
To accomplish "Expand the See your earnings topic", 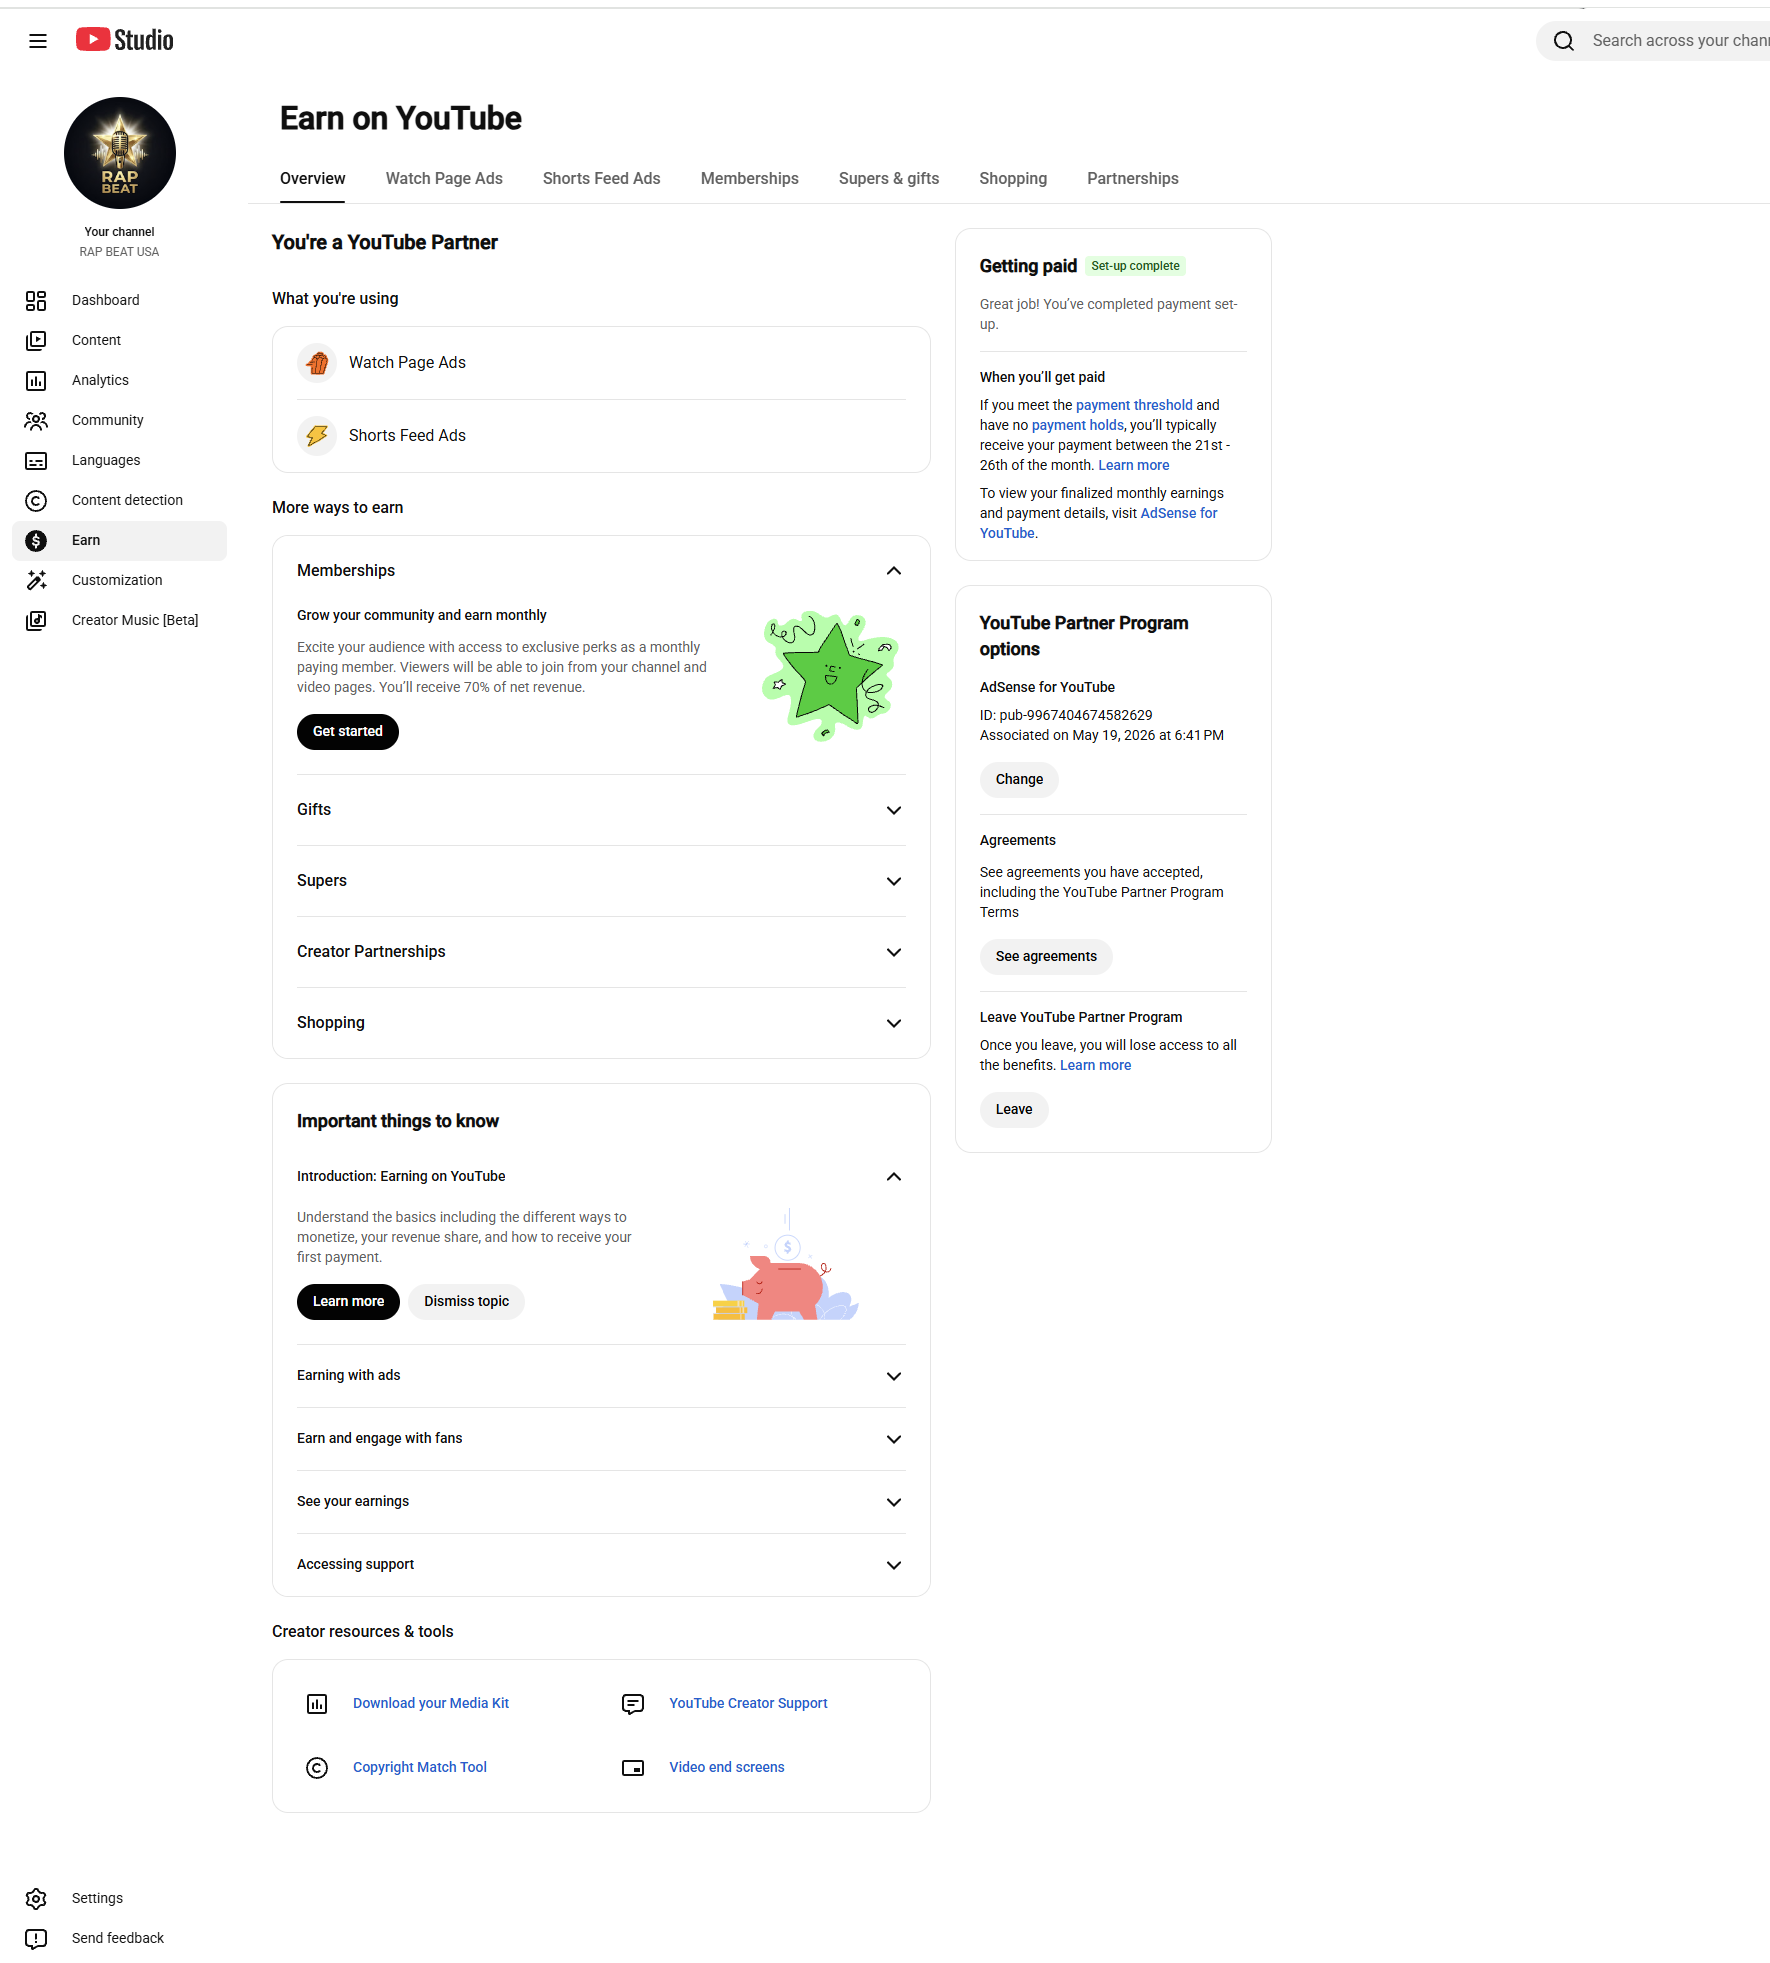I will click(x=894, y=1503).
